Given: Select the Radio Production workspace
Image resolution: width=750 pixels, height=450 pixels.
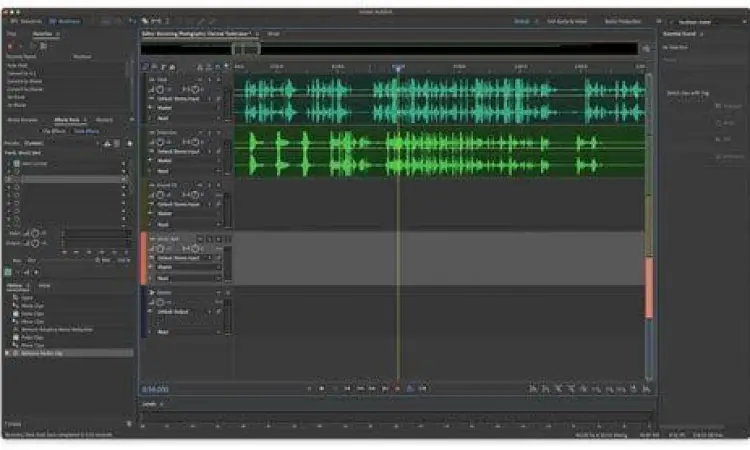Looking at the screenshot, I should [623, 21].
